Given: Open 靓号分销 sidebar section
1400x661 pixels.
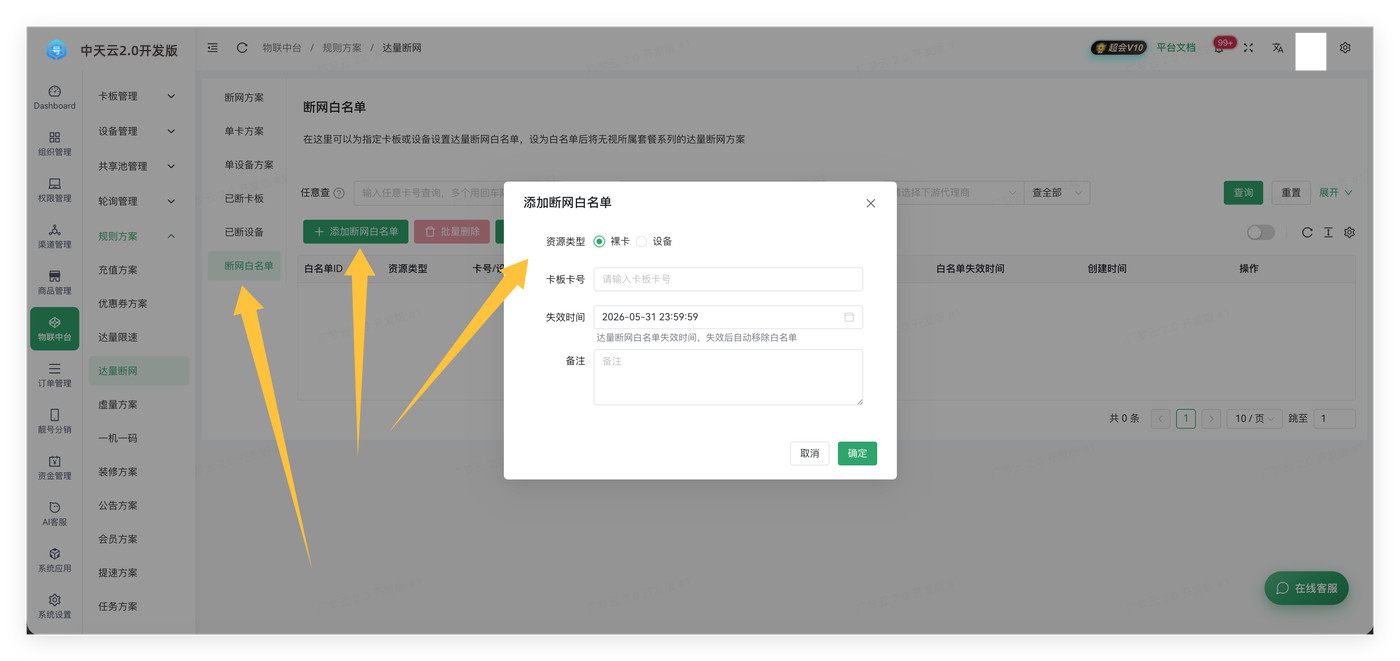Looking at the screenshot, I should click(54, 421).
